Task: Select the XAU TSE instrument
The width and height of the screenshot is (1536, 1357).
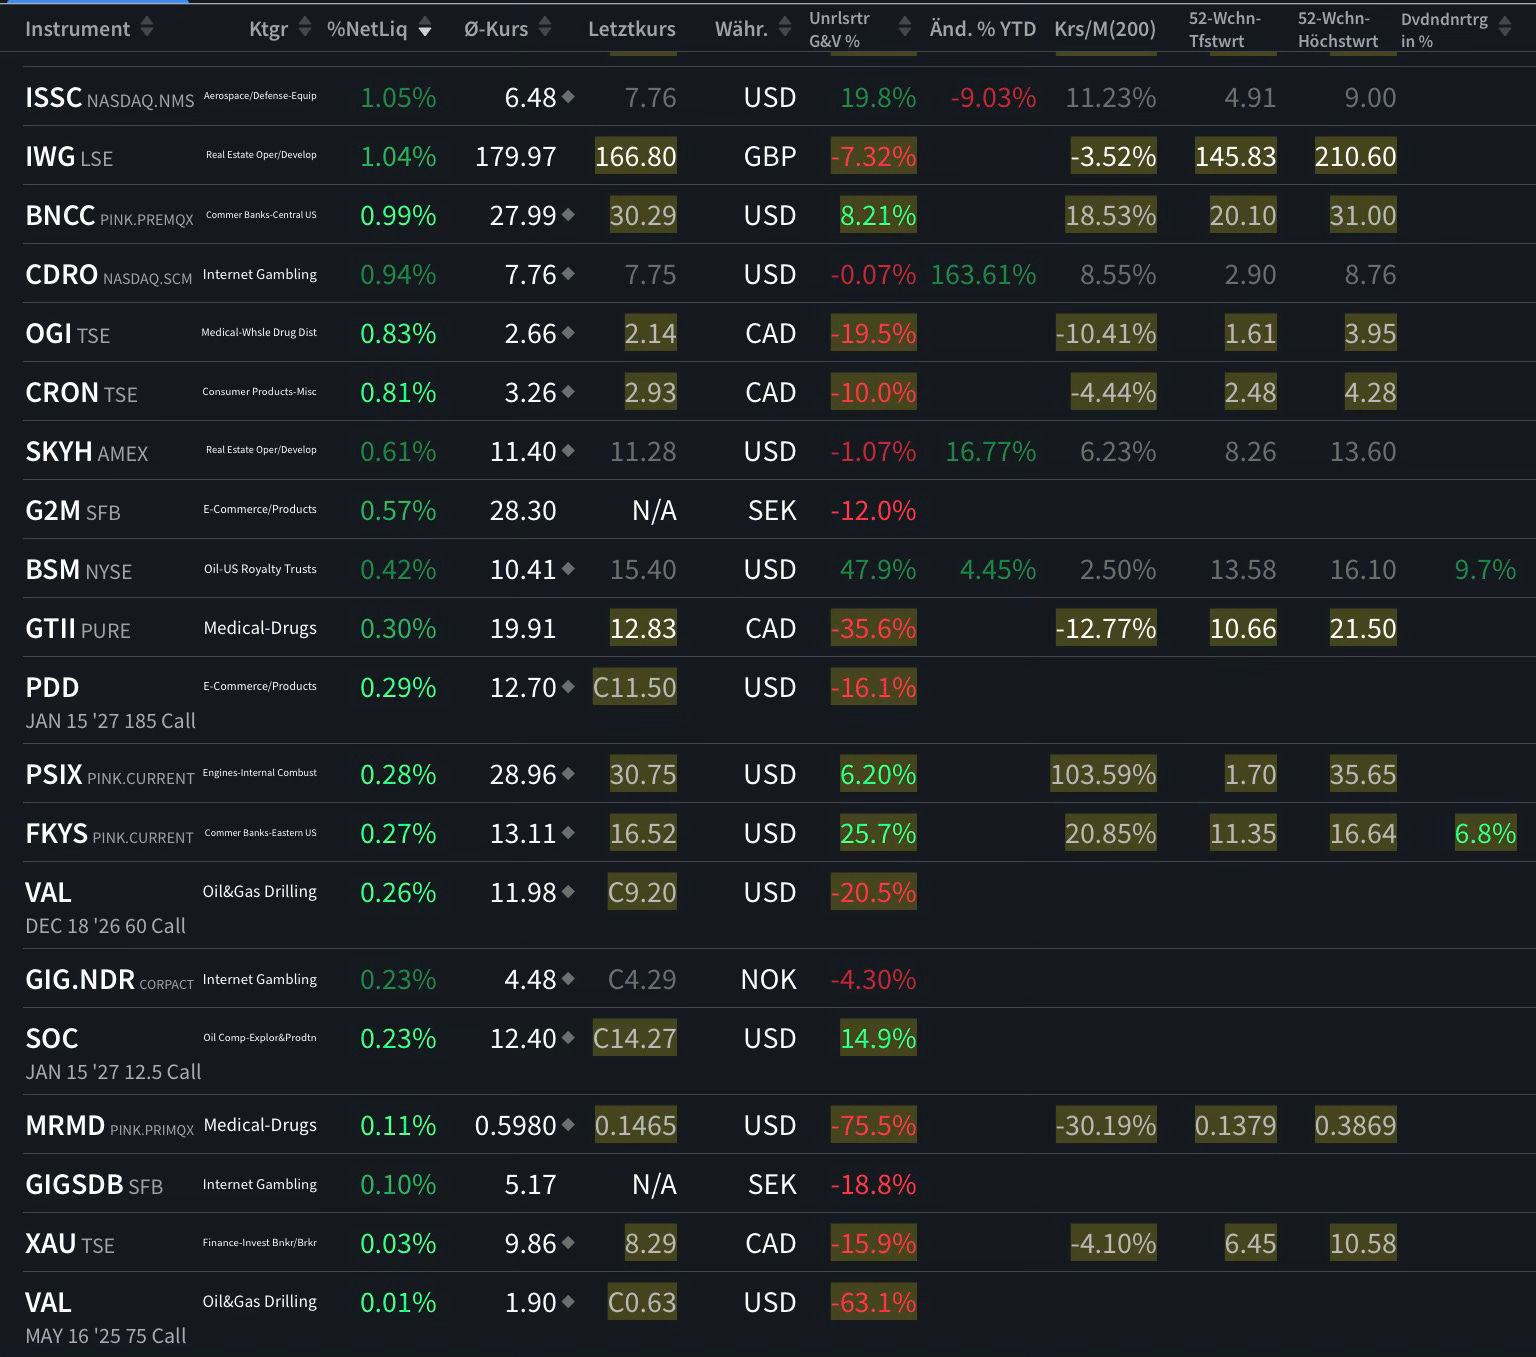Action: click(x=70, y=1244)
